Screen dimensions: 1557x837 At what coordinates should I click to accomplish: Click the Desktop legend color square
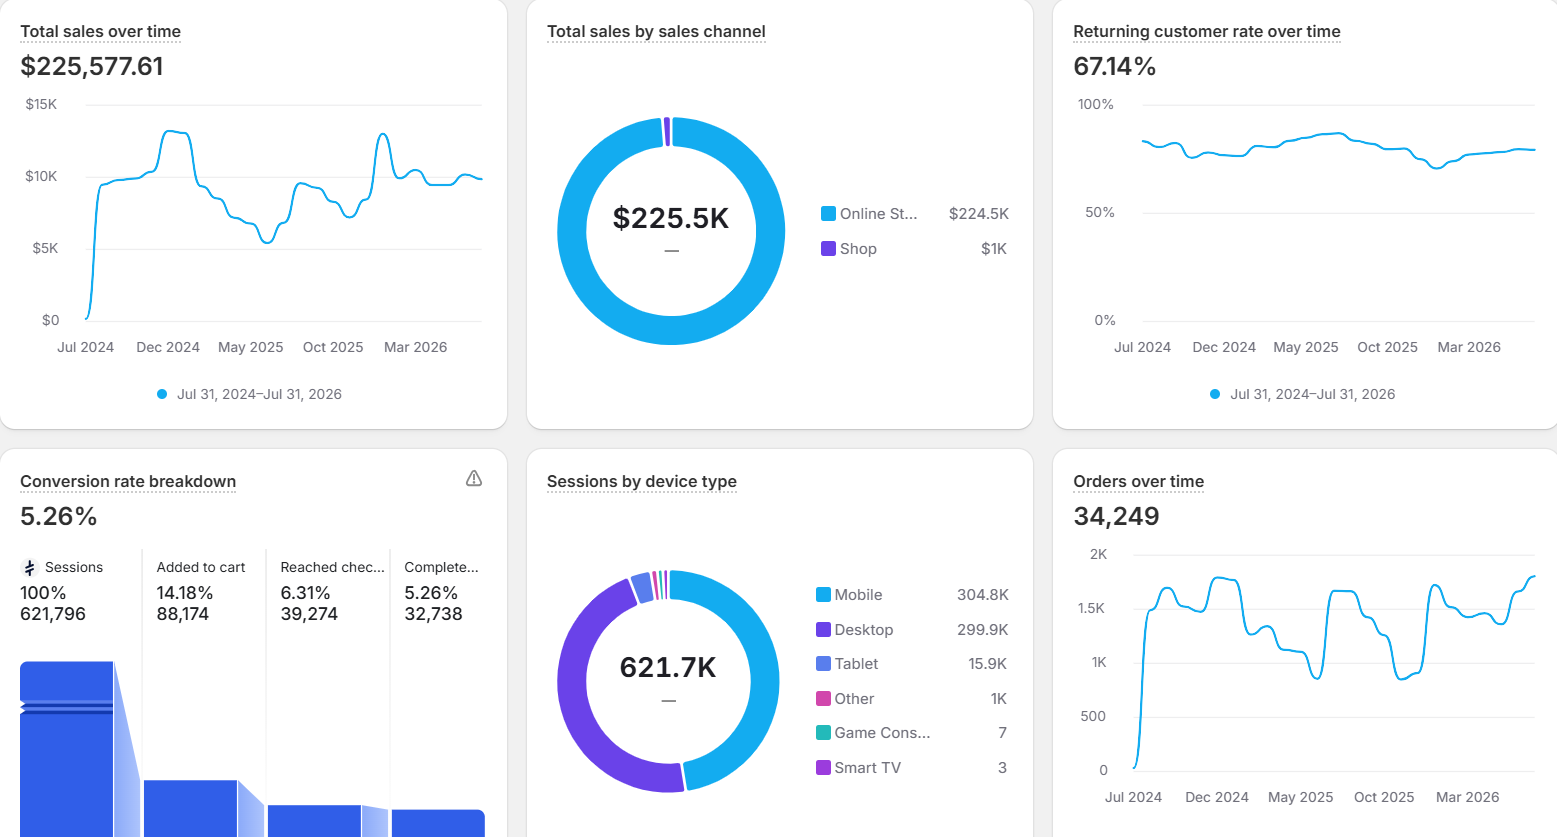tap(823, 630)
